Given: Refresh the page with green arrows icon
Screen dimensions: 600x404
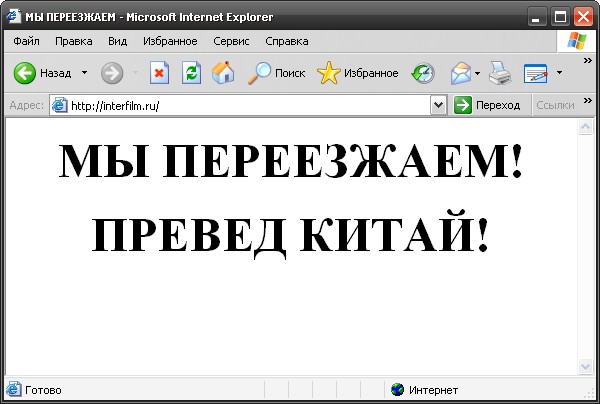Looking at the screenshot, I should click(191, 73).
